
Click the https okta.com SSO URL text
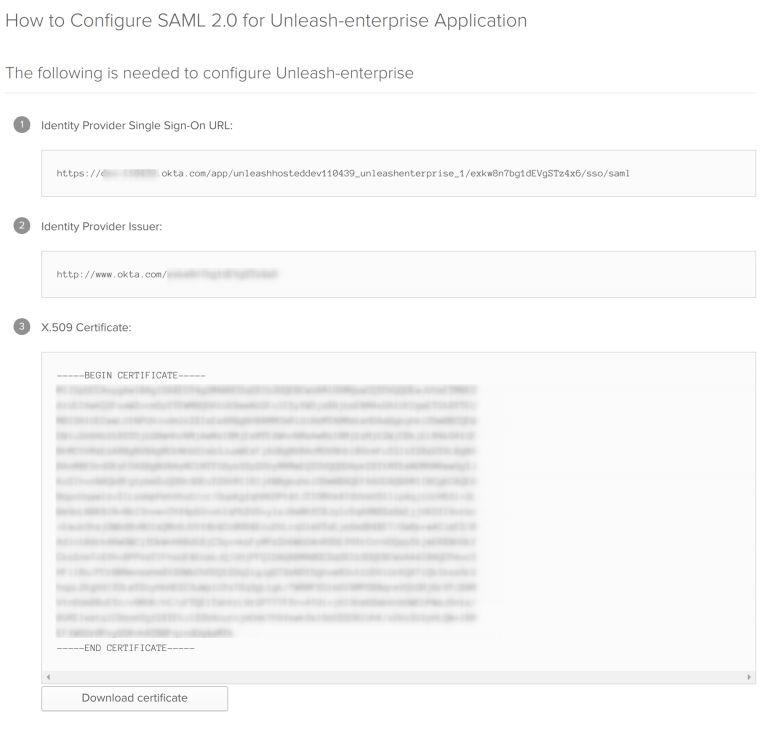click(343, 173)
